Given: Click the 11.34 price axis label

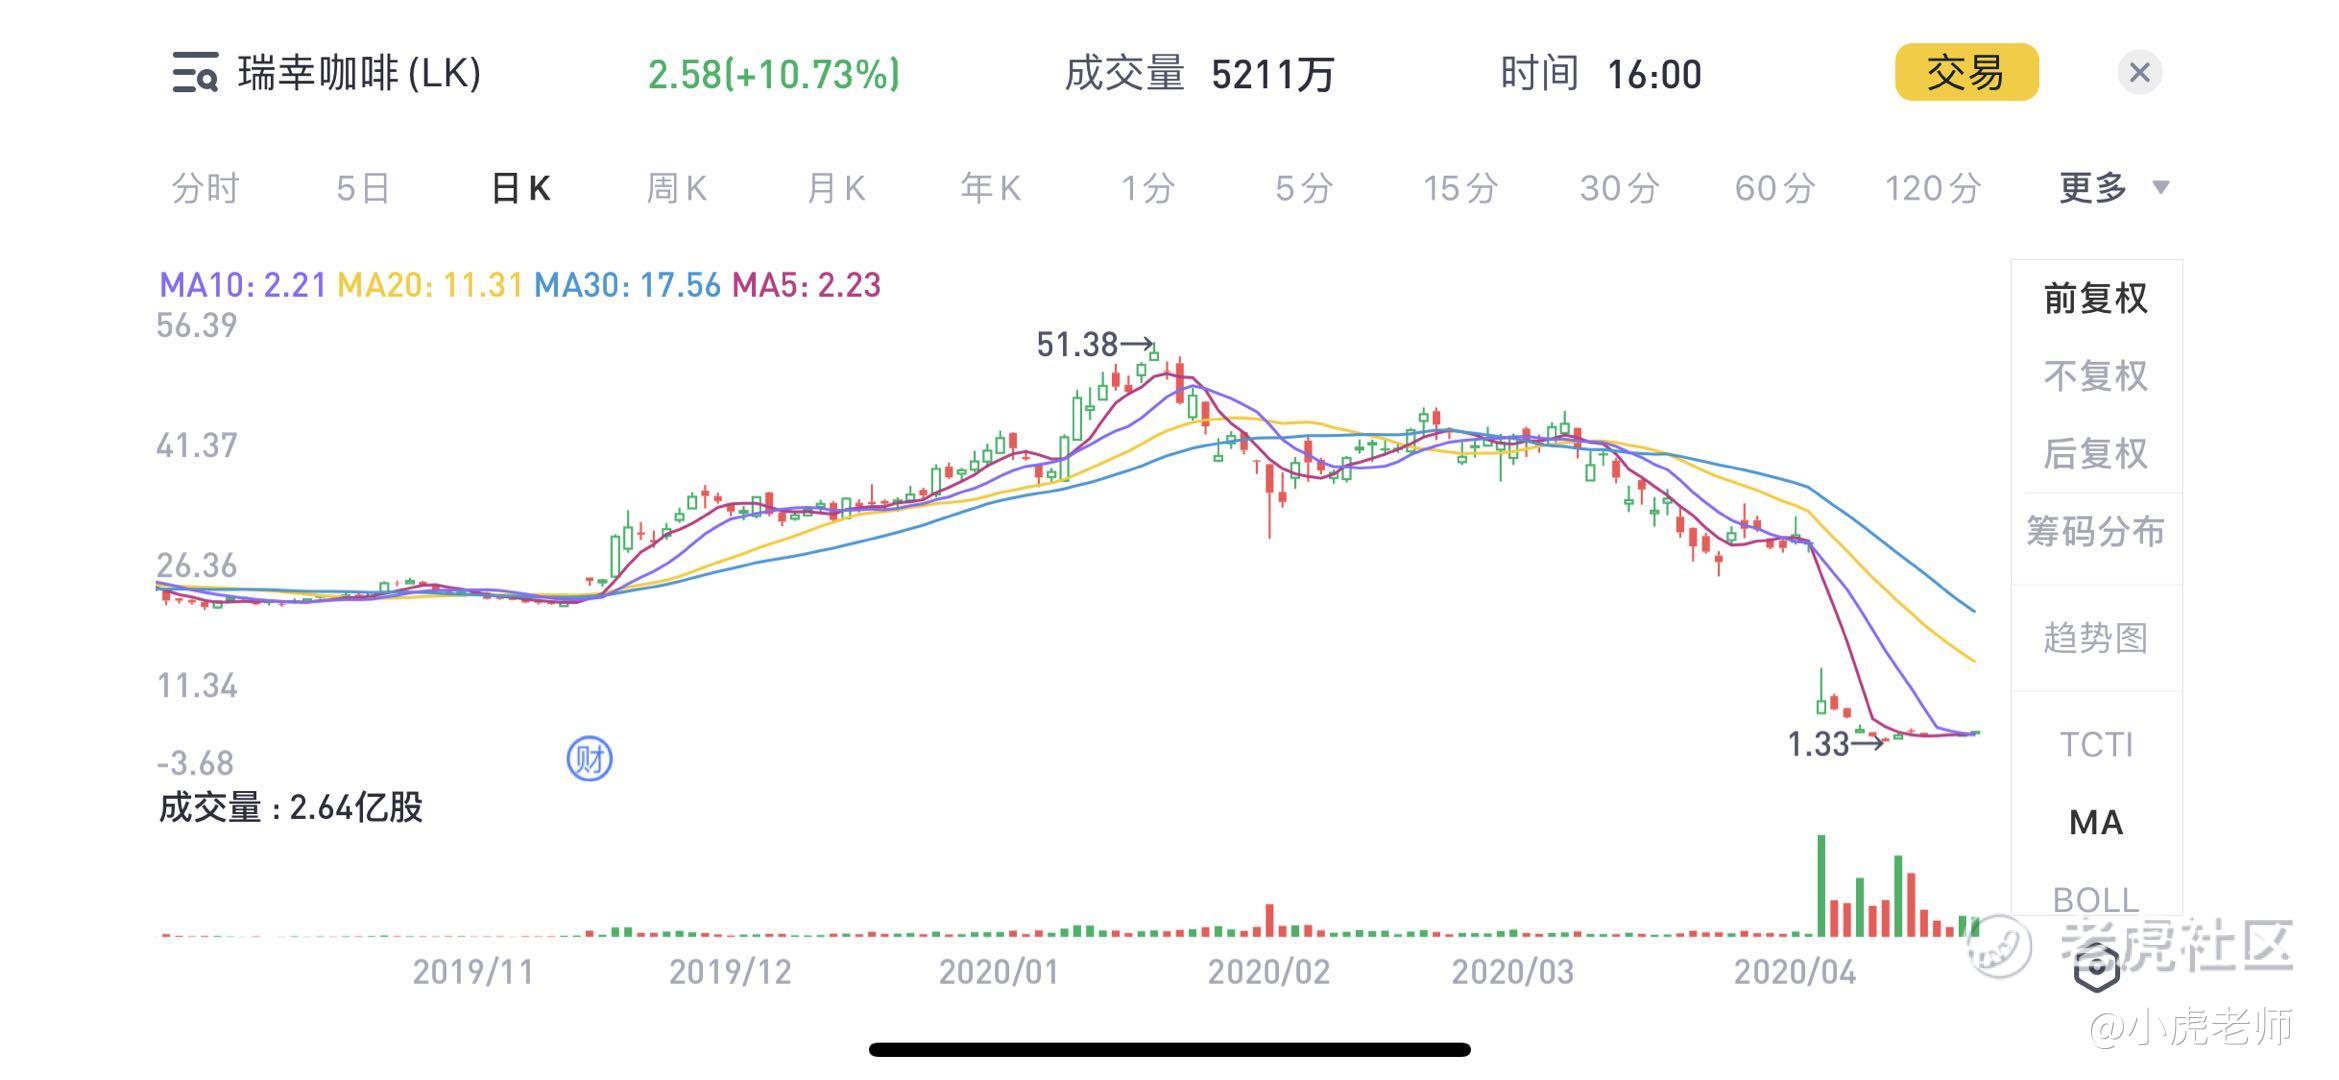Looking at the screenshot, I should [197, 686].
